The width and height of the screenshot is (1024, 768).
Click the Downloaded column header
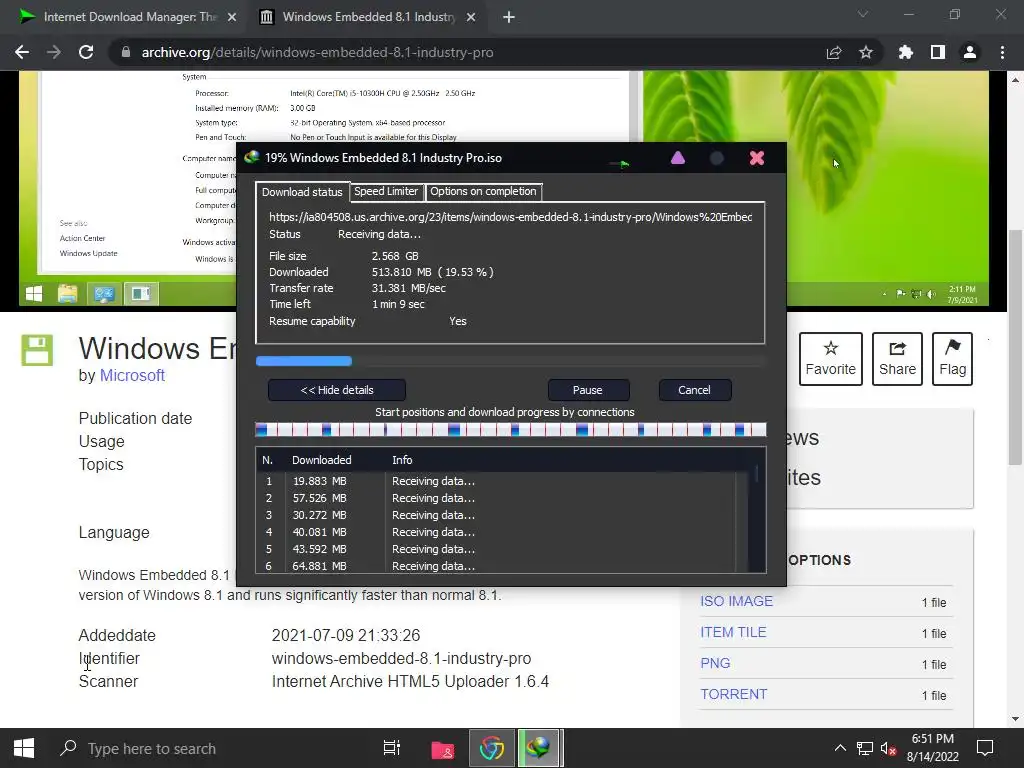click(x=322, y=460)
